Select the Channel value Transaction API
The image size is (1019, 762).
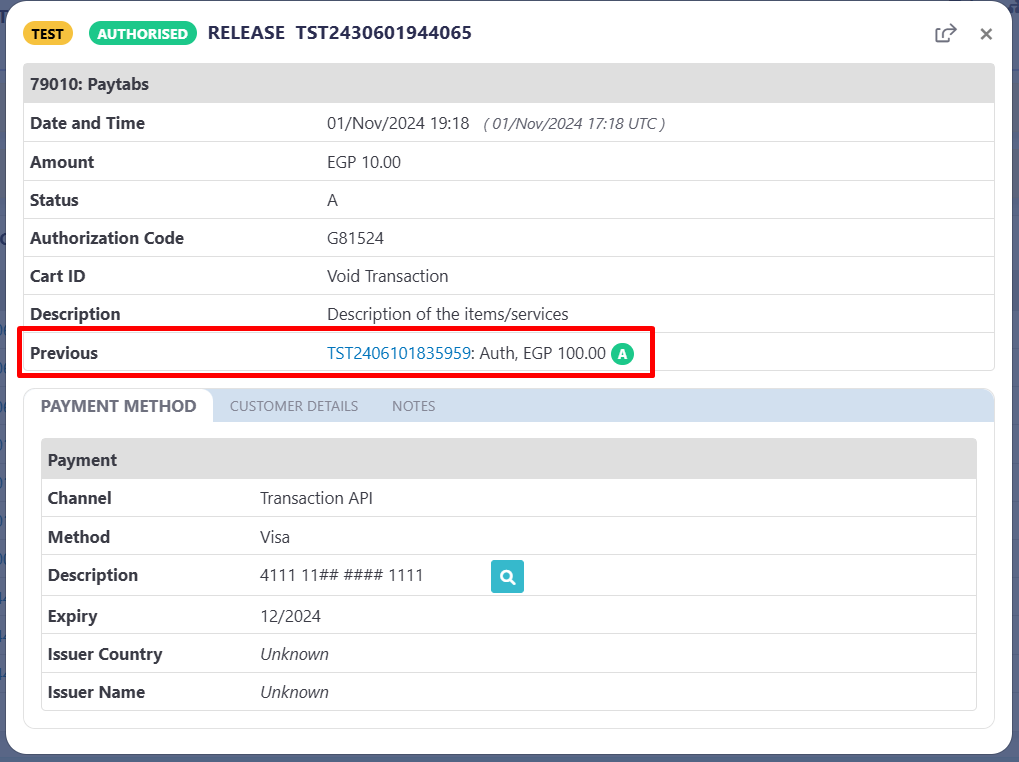316,498
